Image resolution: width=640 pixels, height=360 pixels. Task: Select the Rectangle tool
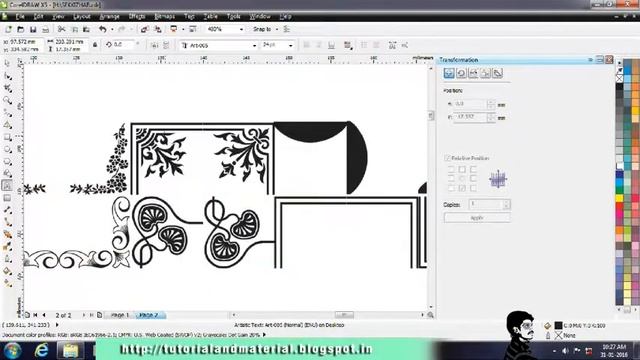point(7,137)
